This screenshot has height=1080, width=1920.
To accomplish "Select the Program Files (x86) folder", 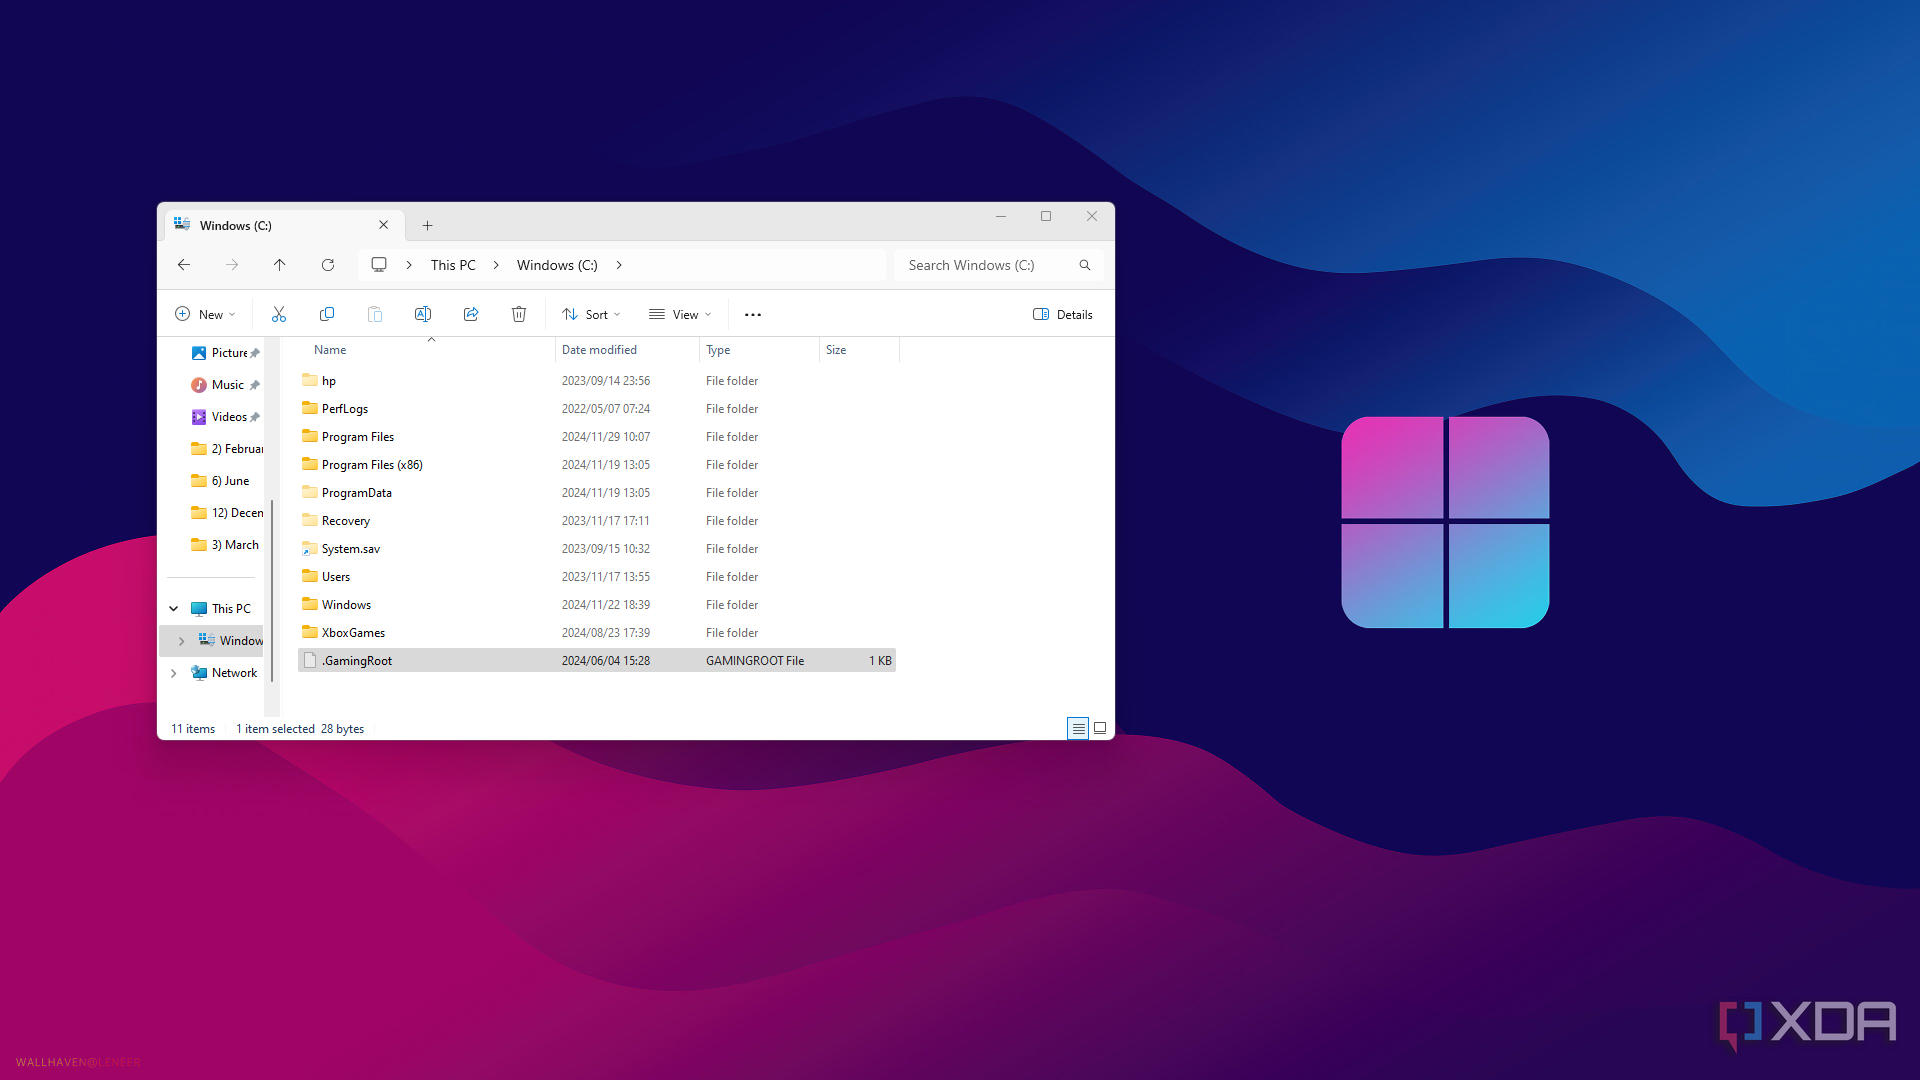I will pos(597,465).
